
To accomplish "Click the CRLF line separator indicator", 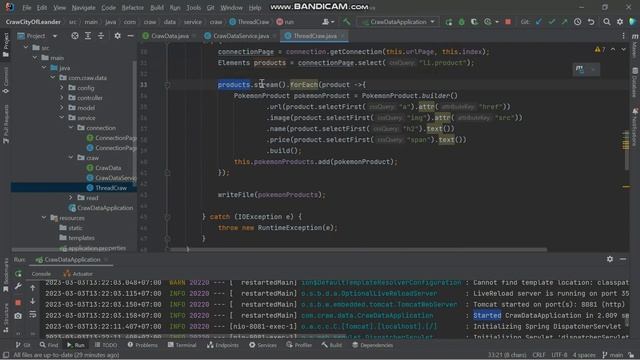I will (539, 355).
